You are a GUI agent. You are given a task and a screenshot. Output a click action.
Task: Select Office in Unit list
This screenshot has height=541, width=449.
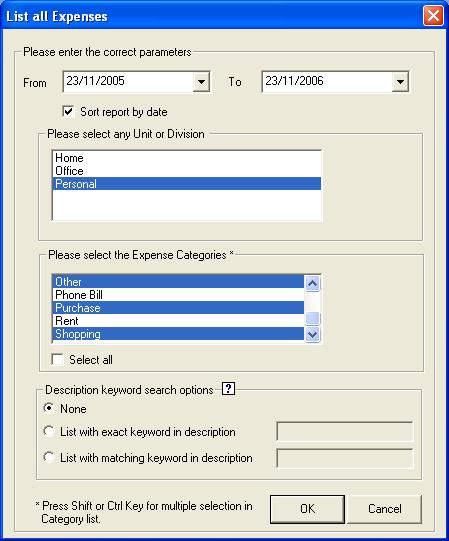pyautogui.click(x=187, y=171)
